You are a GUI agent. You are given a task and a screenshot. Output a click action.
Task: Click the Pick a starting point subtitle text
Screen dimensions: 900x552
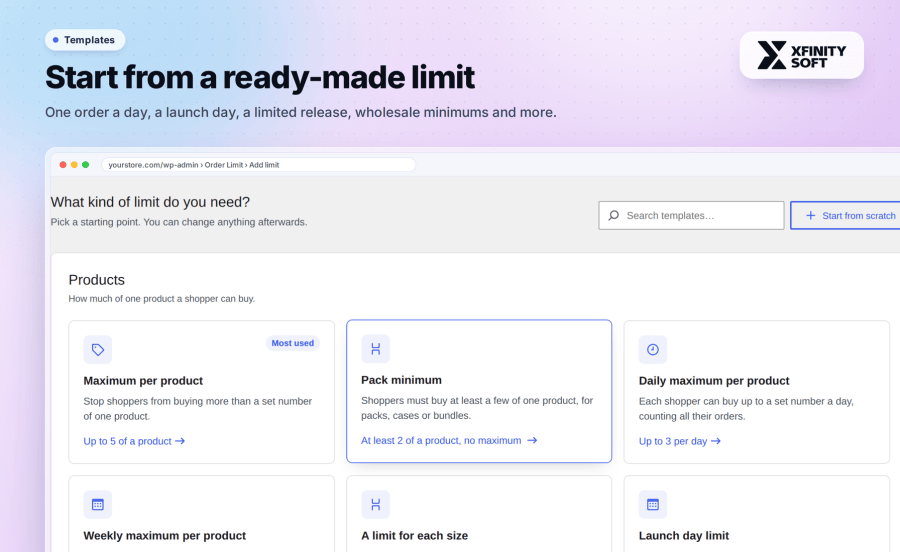point(179,222)
